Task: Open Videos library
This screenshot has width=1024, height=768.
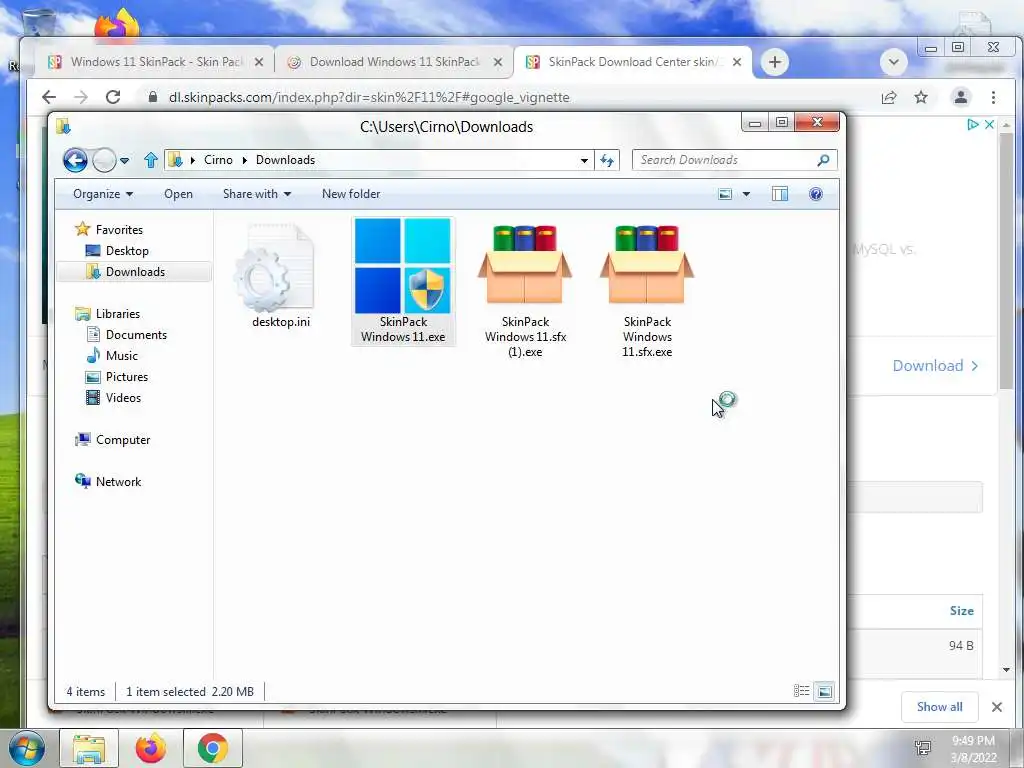Action: tap(114, 398)
